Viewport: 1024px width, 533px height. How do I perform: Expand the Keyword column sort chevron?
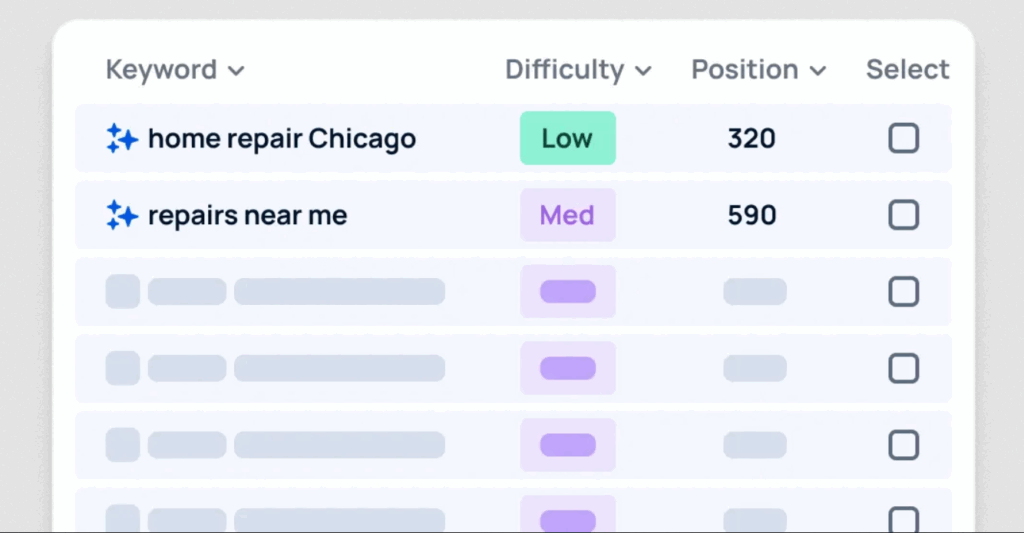point(236,71)
